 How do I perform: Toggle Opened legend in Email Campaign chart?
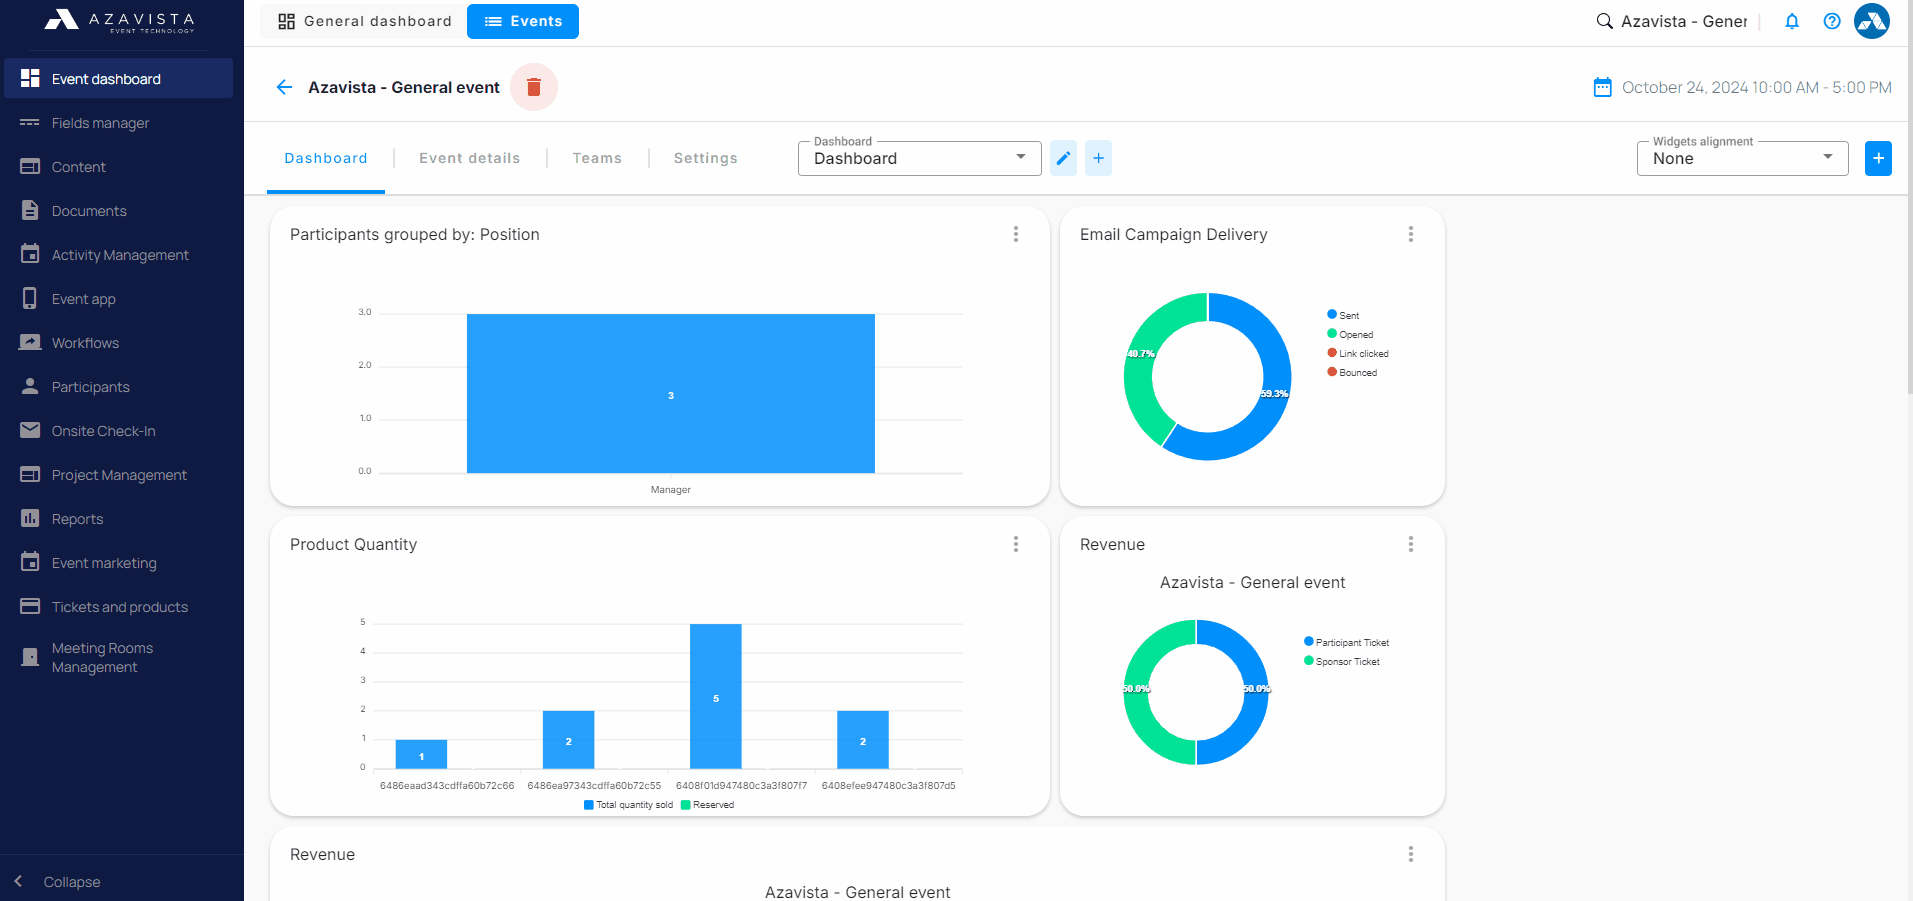click(1350, 334)
